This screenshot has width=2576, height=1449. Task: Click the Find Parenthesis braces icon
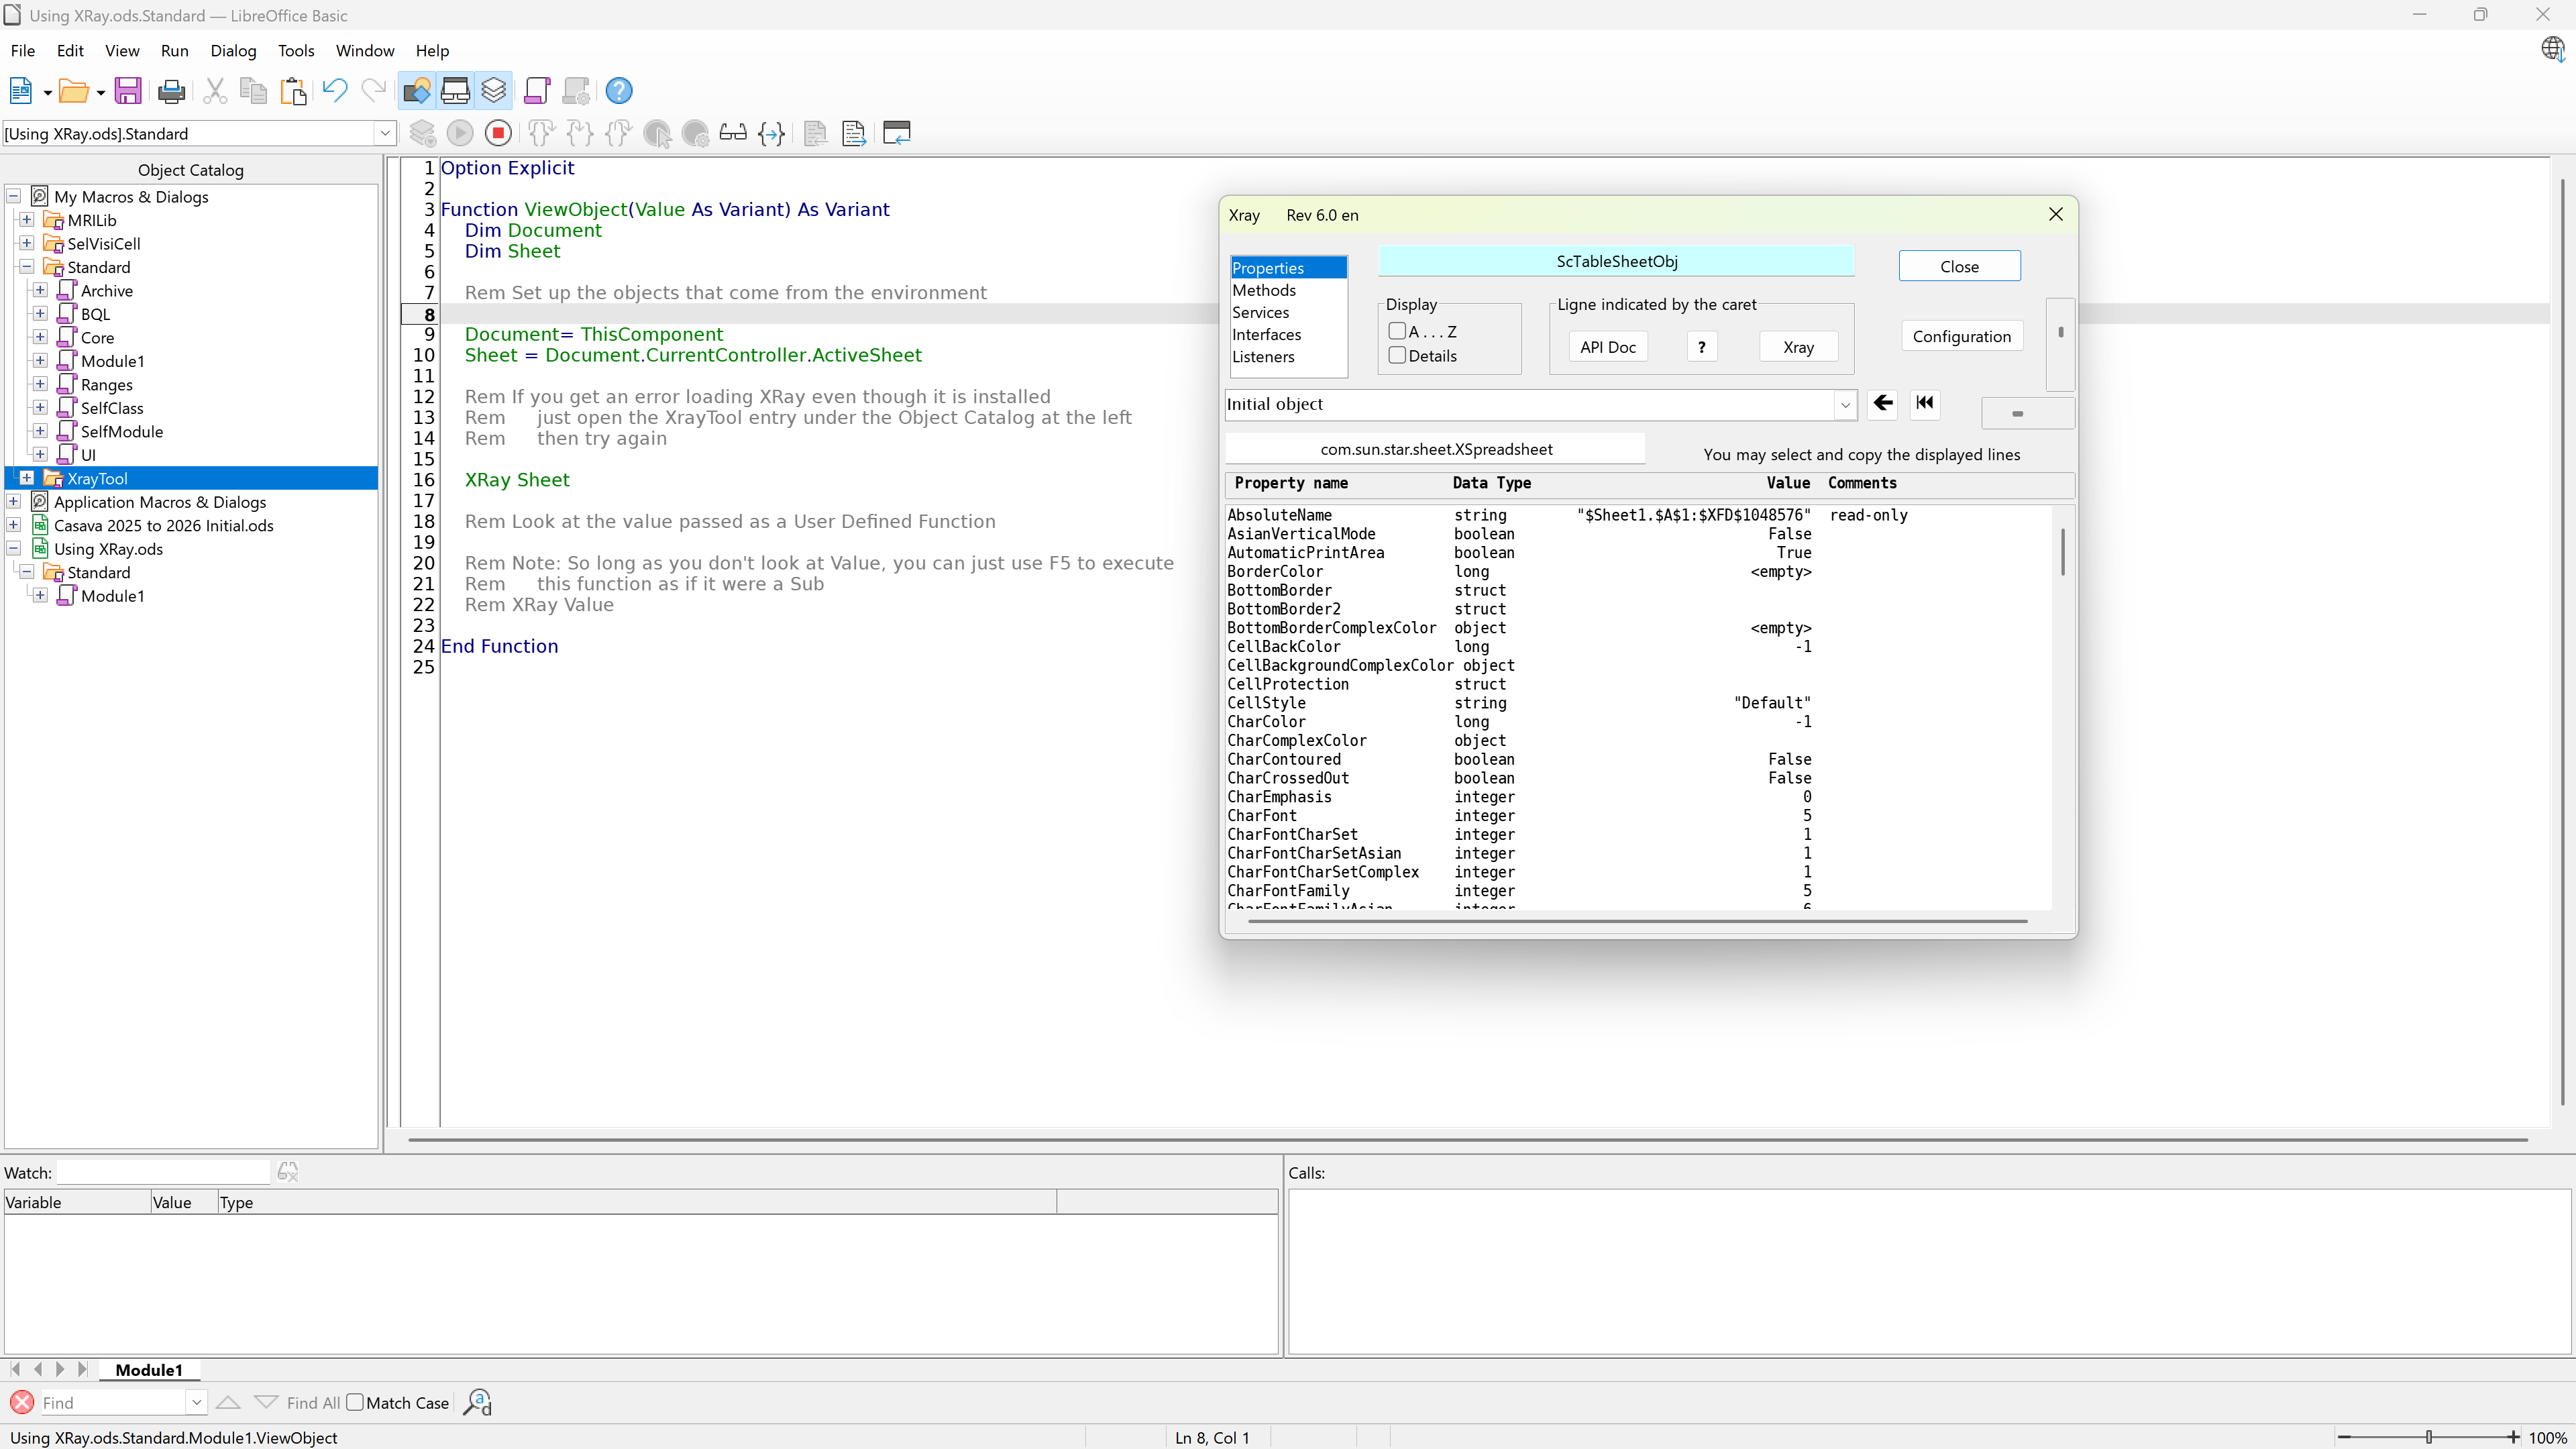[x=772, y=133]
